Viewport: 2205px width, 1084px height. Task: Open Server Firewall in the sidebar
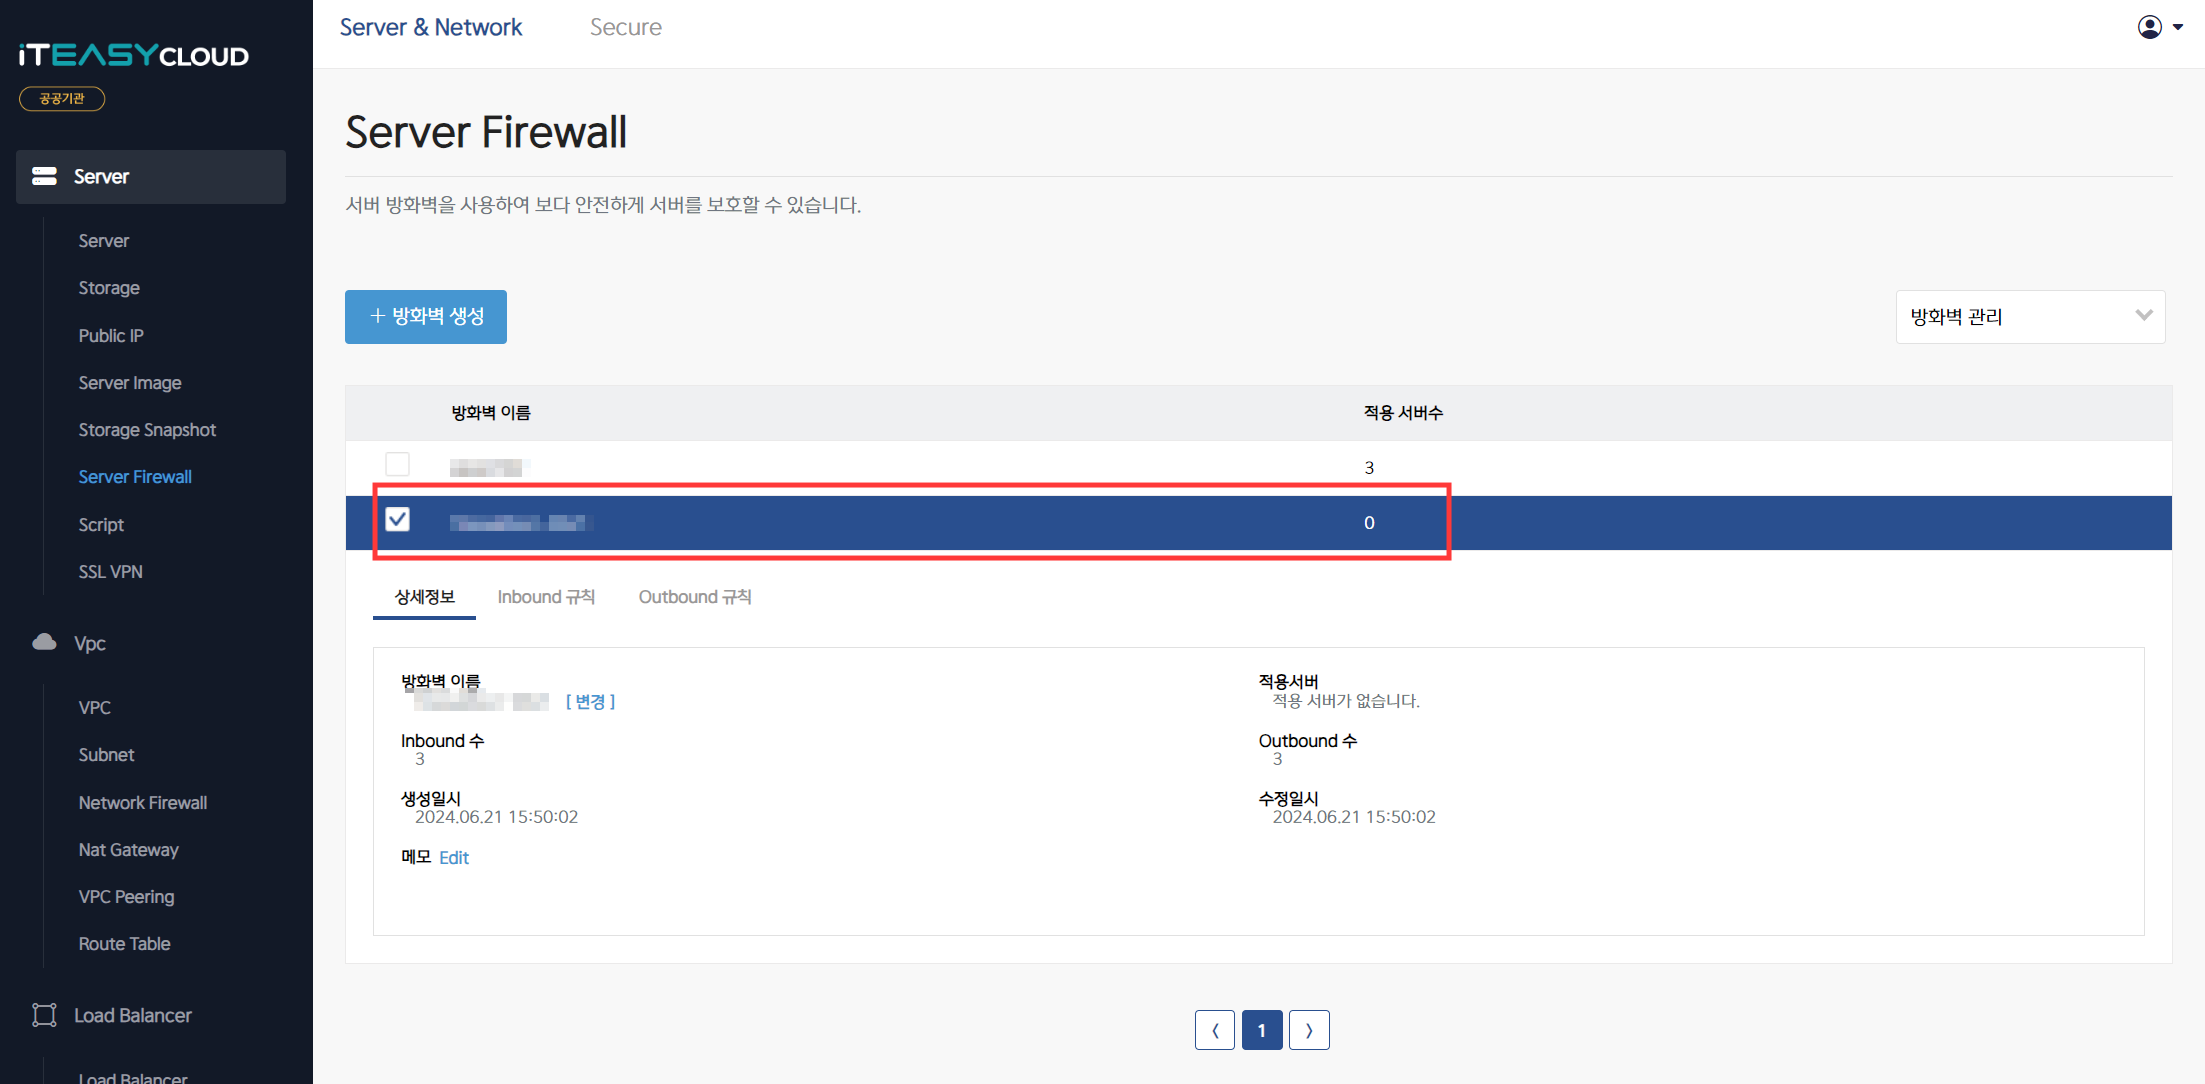click(135, 477)
